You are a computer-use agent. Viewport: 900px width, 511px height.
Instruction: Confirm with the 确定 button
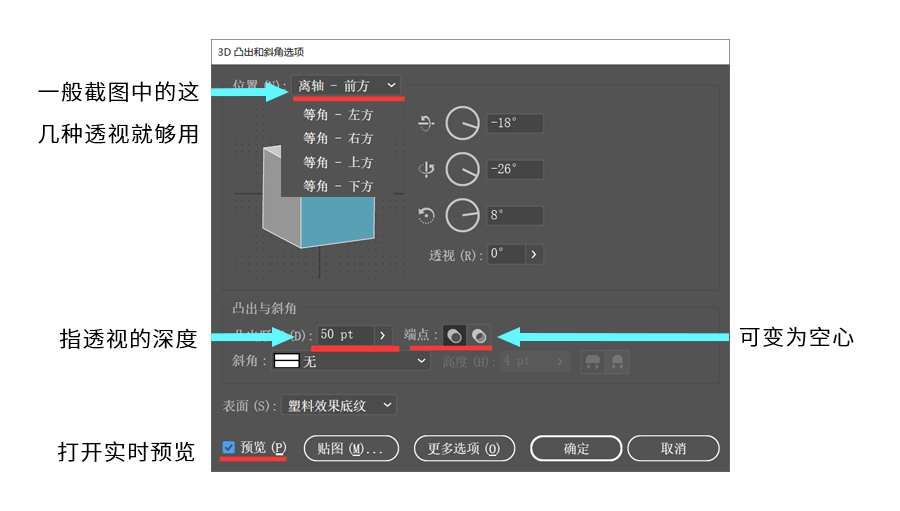(x=576, y=448)
